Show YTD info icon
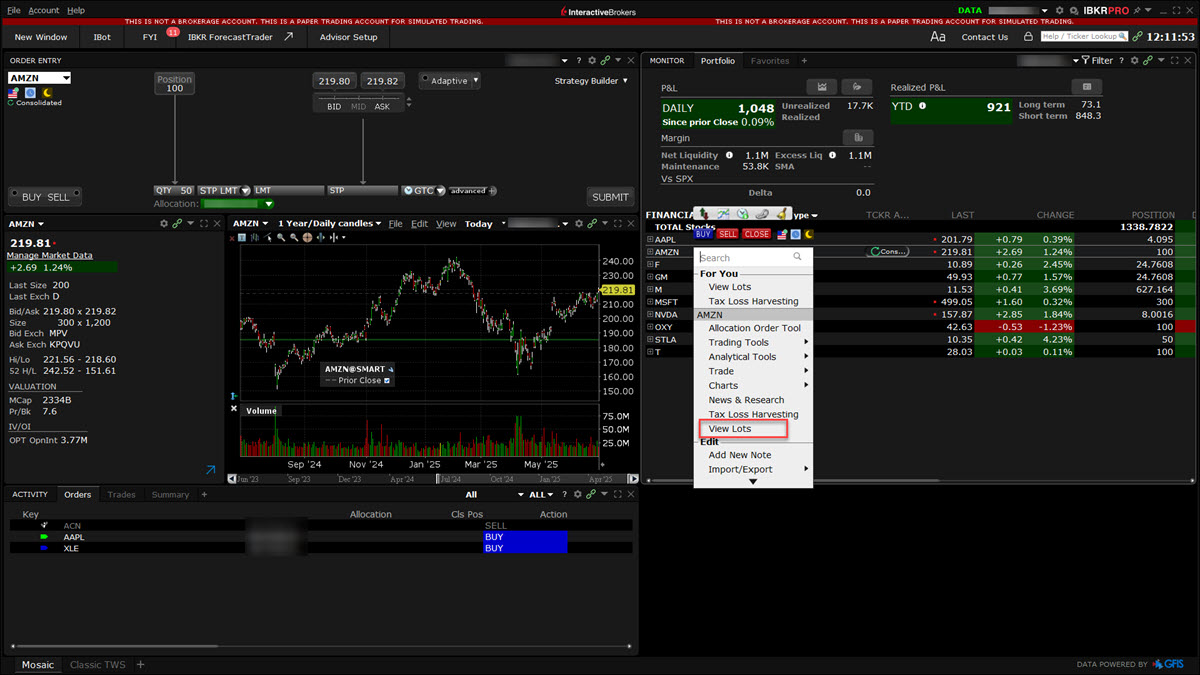This screenshot has width=1200, height=675. 922,106
